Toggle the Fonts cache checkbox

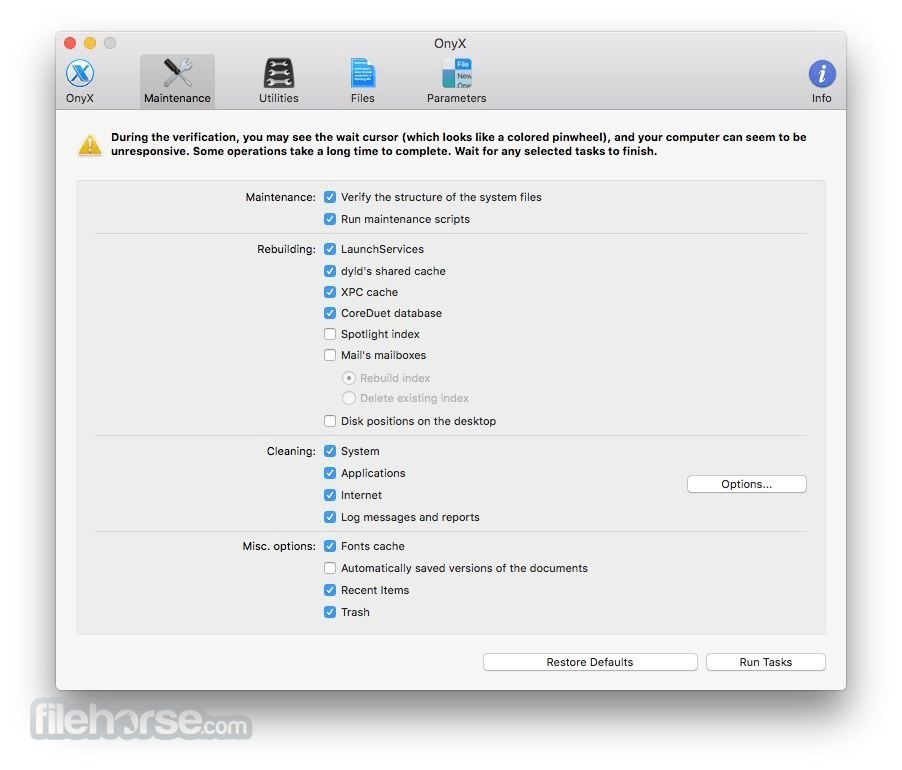(x=330, y=546)
